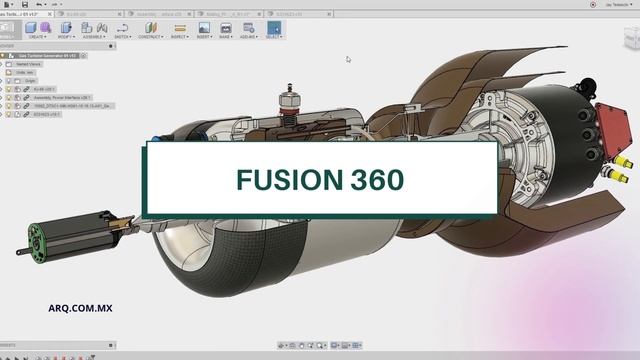Click the Sketch tool icon

(x=122, y=28)
